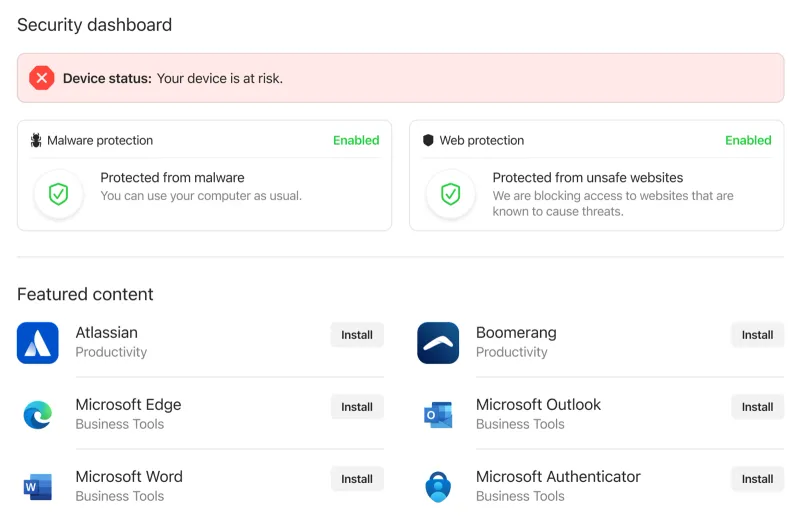The width and height of the screenshot is (800, 520).
Task: Install Boomerang
Action: click(757, 335)
